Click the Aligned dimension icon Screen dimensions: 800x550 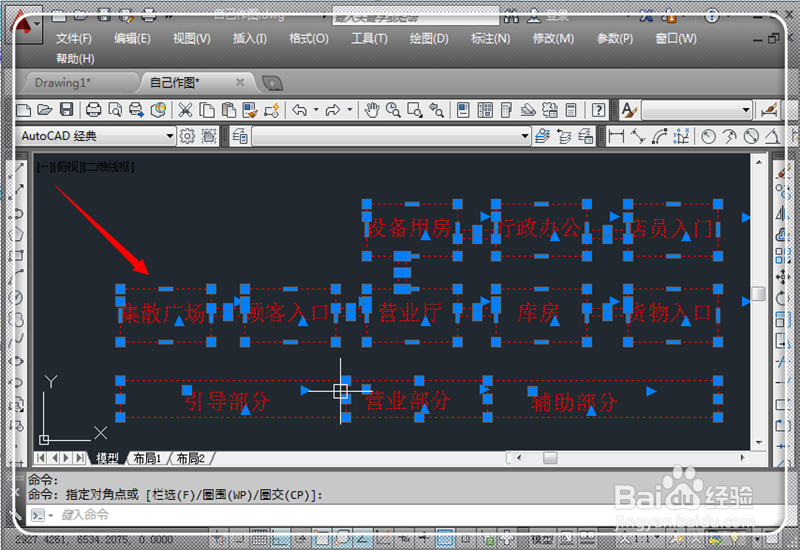pyautogui.click(x=638, y=136)
